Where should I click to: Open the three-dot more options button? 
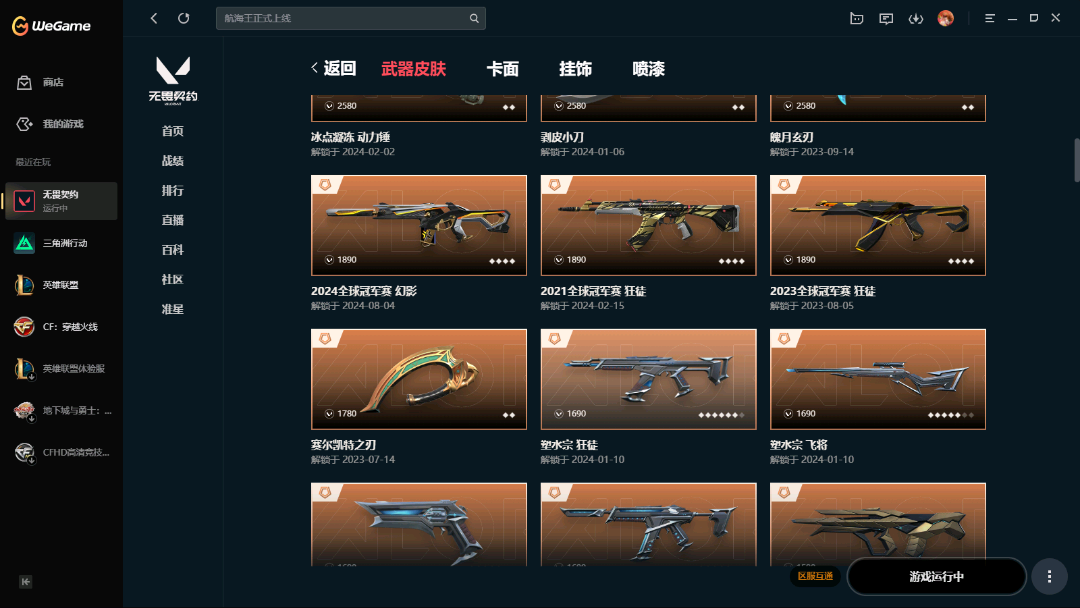click(1049, 576)
